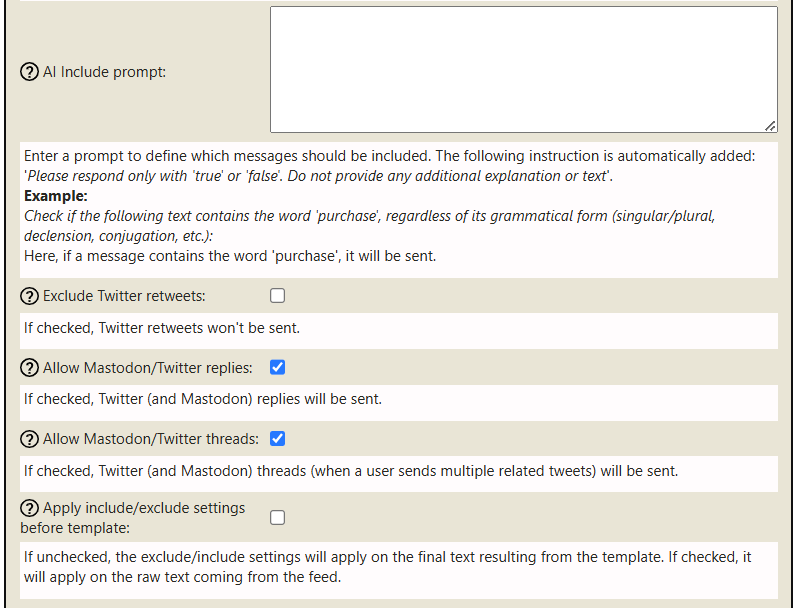The image size is (796, 608).
Task: Click help icon for Allow Mastodon/Twitter replies
Action: [x=30, y=368]
